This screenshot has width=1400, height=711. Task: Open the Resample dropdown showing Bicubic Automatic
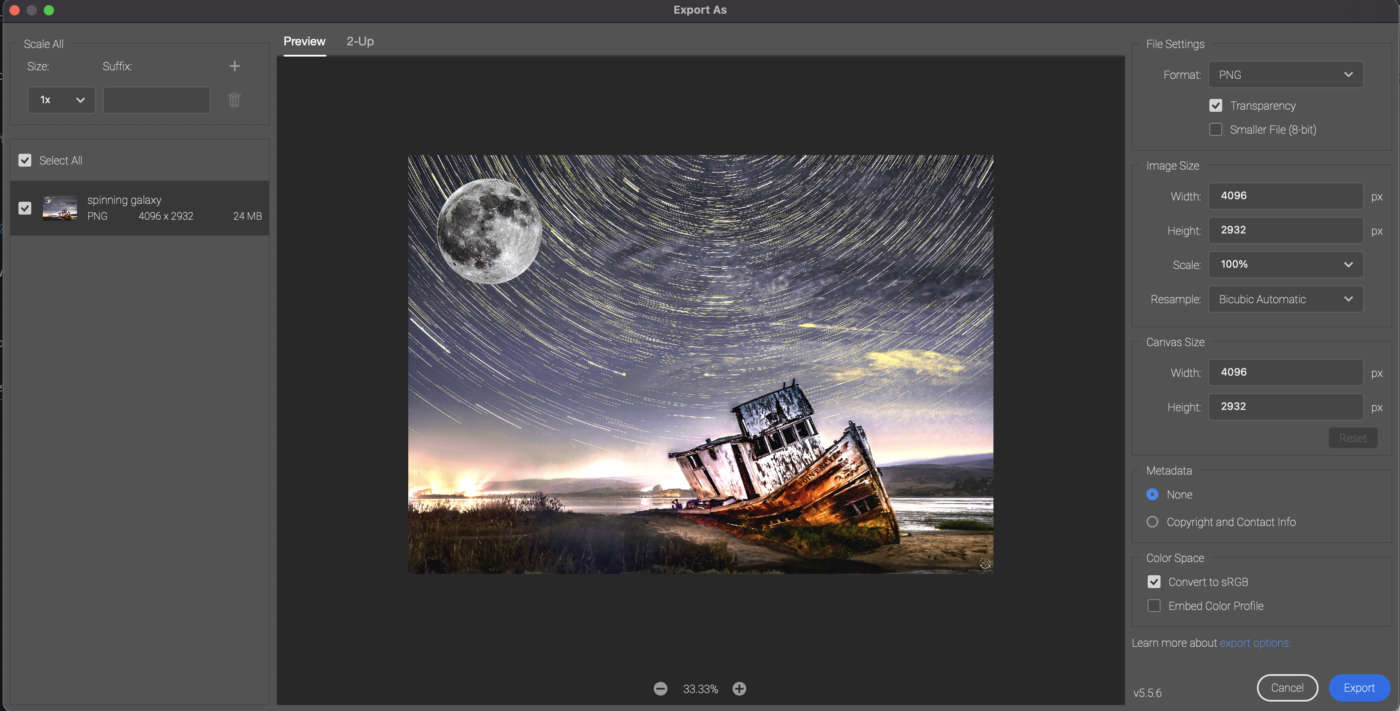[1285, 298]
